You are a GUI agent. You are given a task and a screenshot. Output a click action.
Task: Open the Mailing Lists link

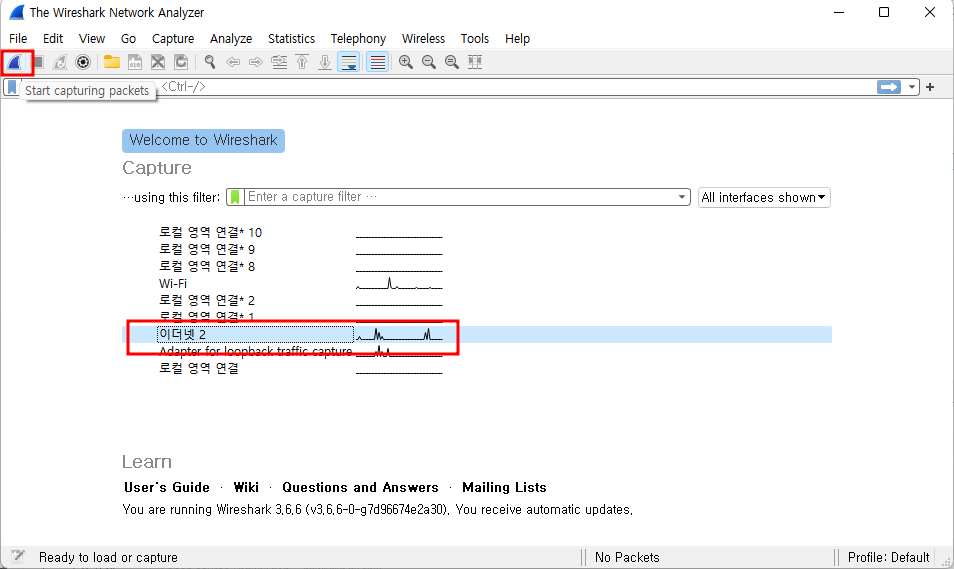tap(504, 487)
